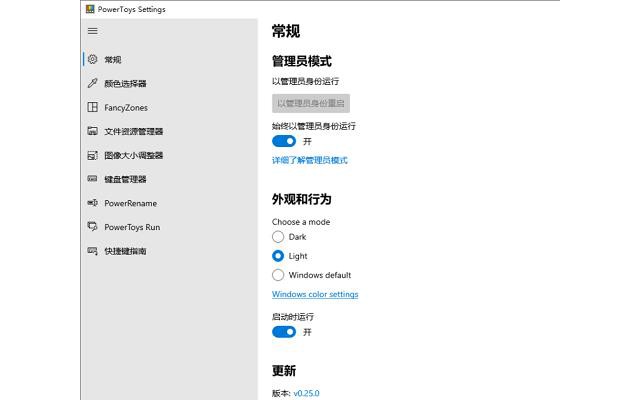Open the Windows color settings link
The image size is (640, 400).
coord(315,294)
